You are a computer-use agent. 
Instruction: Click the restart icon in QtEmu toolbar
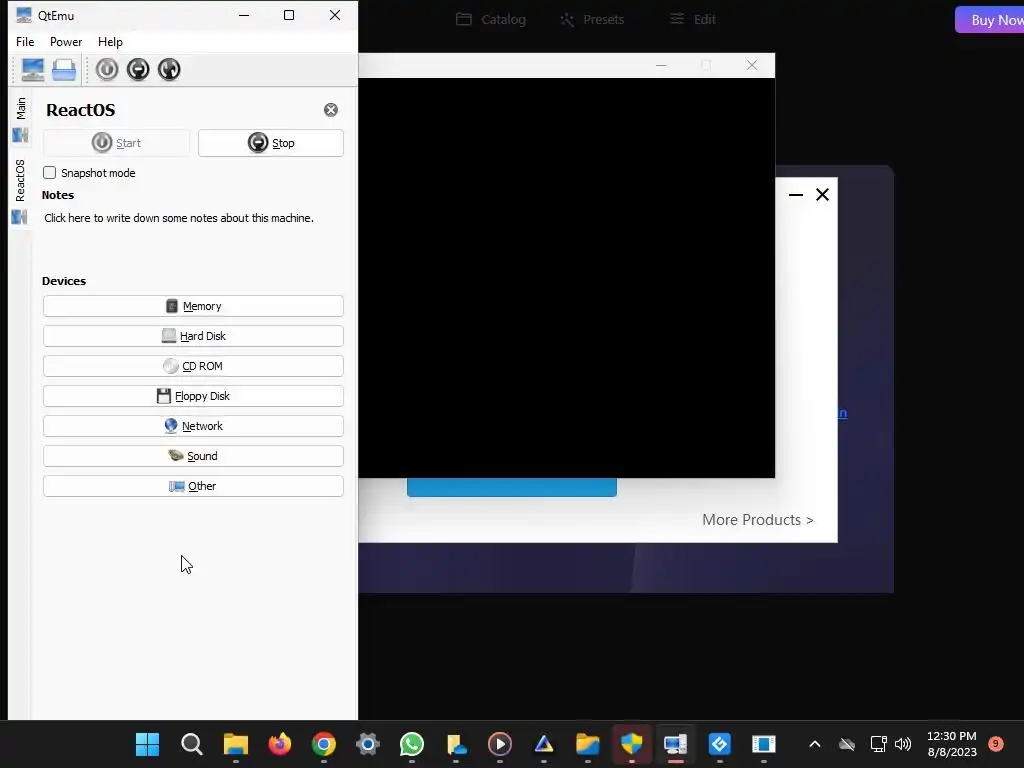pyautogui.click(x=169, y=69)
